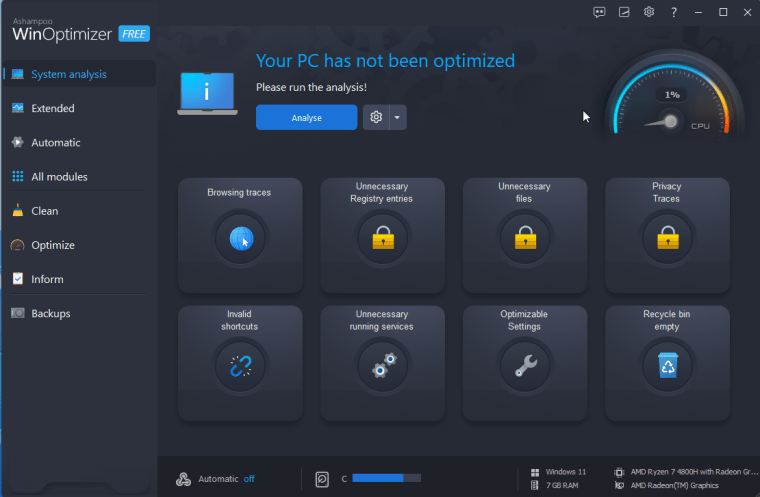Click the '7 GB RAM' status text

click(562, 485)
